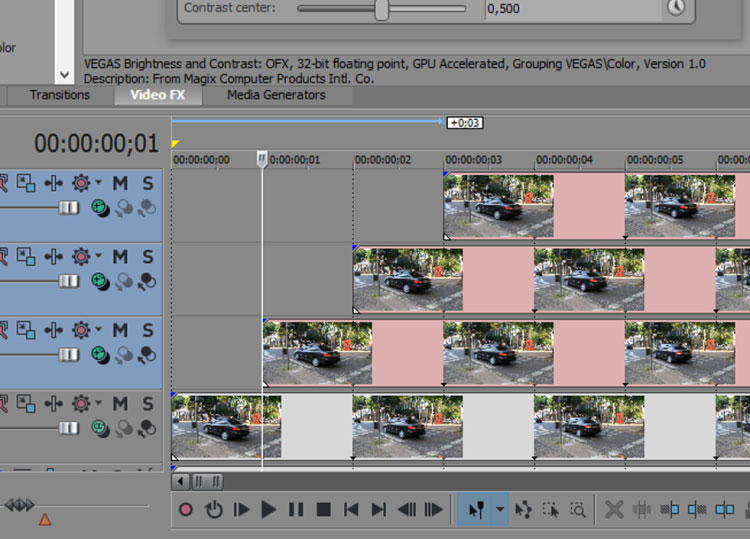The width and height of the screenshot is (750, 539).
Task: Make the second track a compositing child
Action: point(147,282)
